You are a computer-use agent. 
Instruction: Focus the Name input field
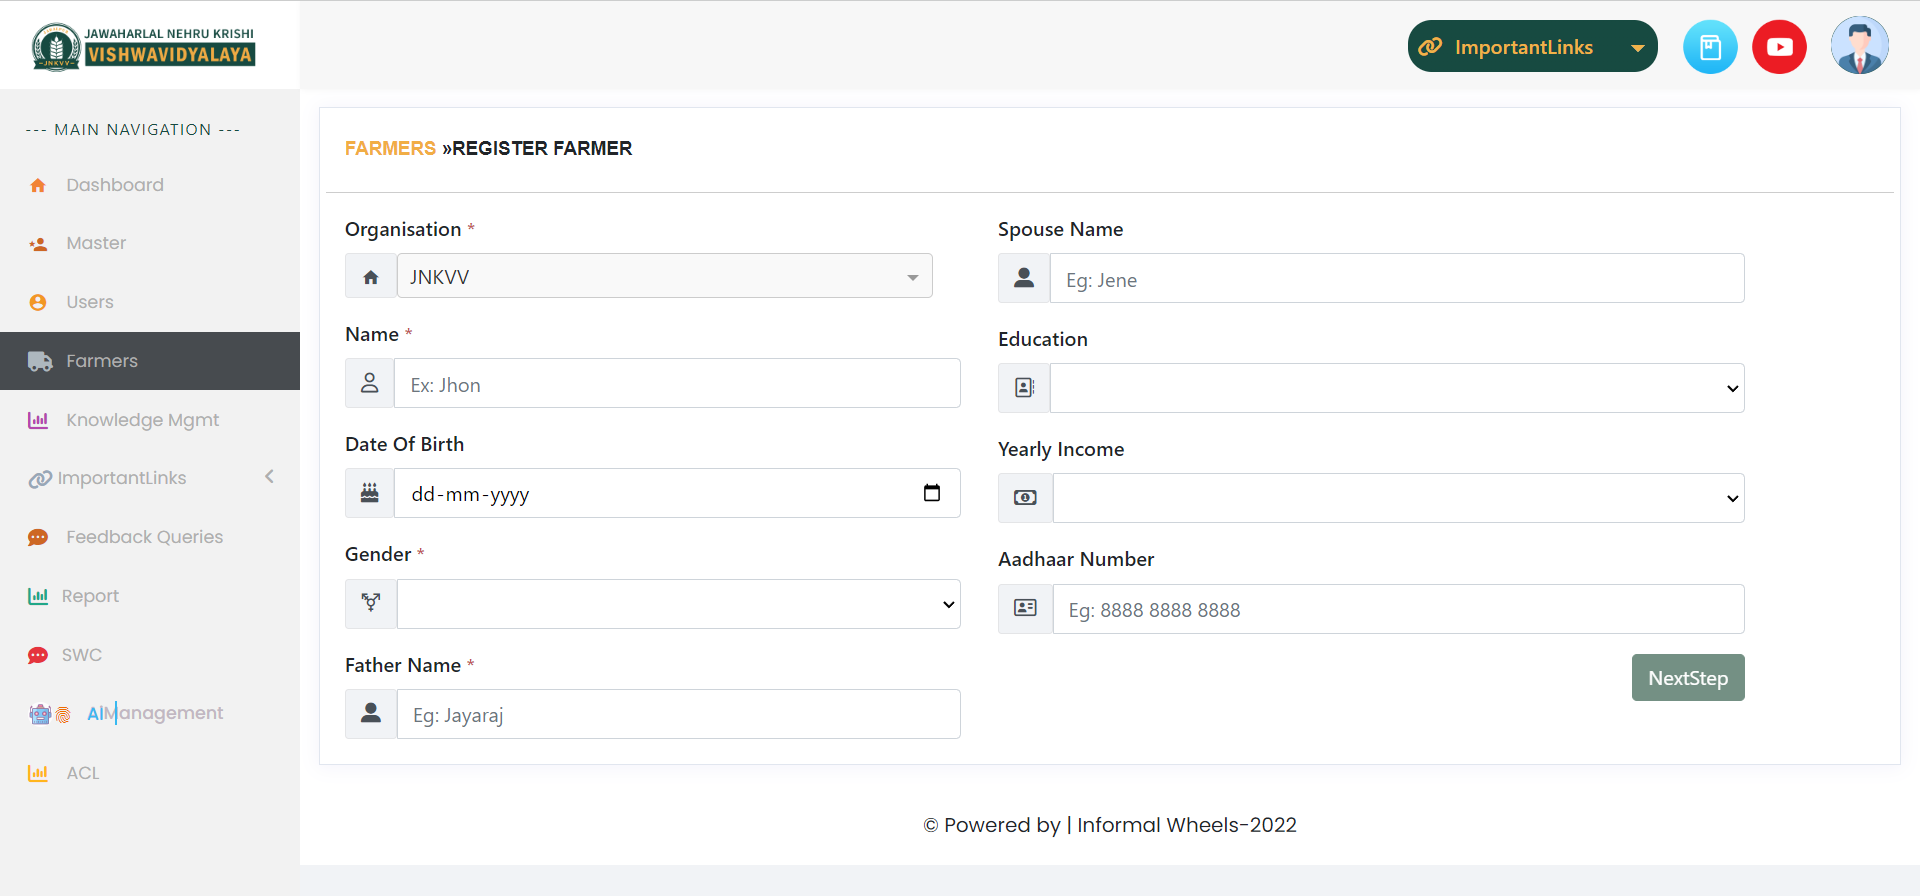677,383
